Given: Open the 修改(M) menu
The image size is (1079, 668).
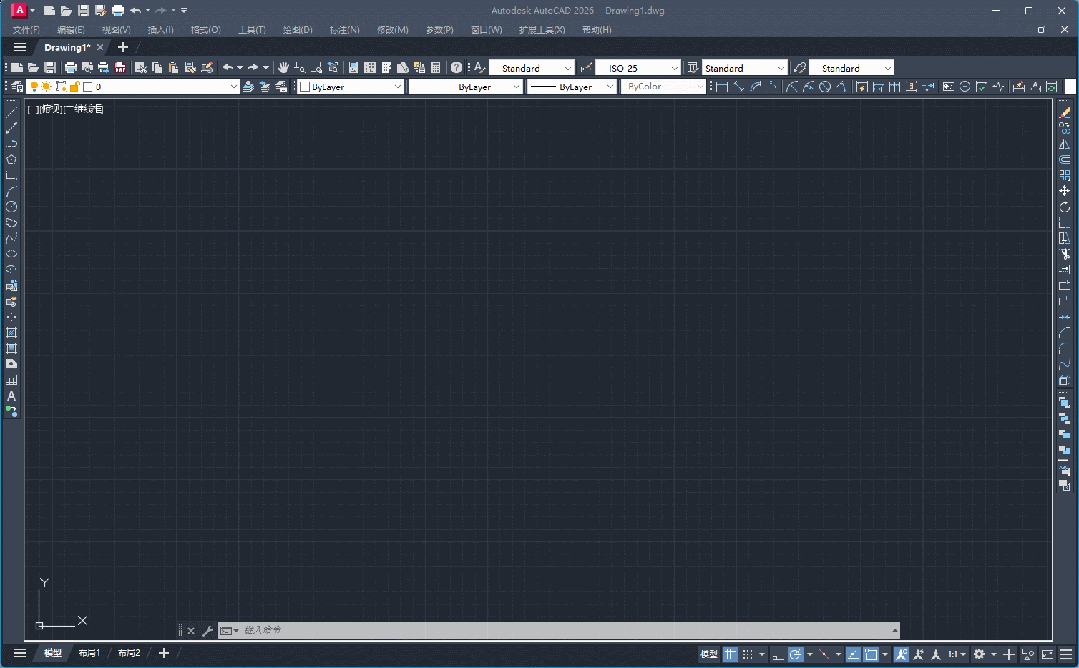Looking at the screenshot, I should (393, 30).
